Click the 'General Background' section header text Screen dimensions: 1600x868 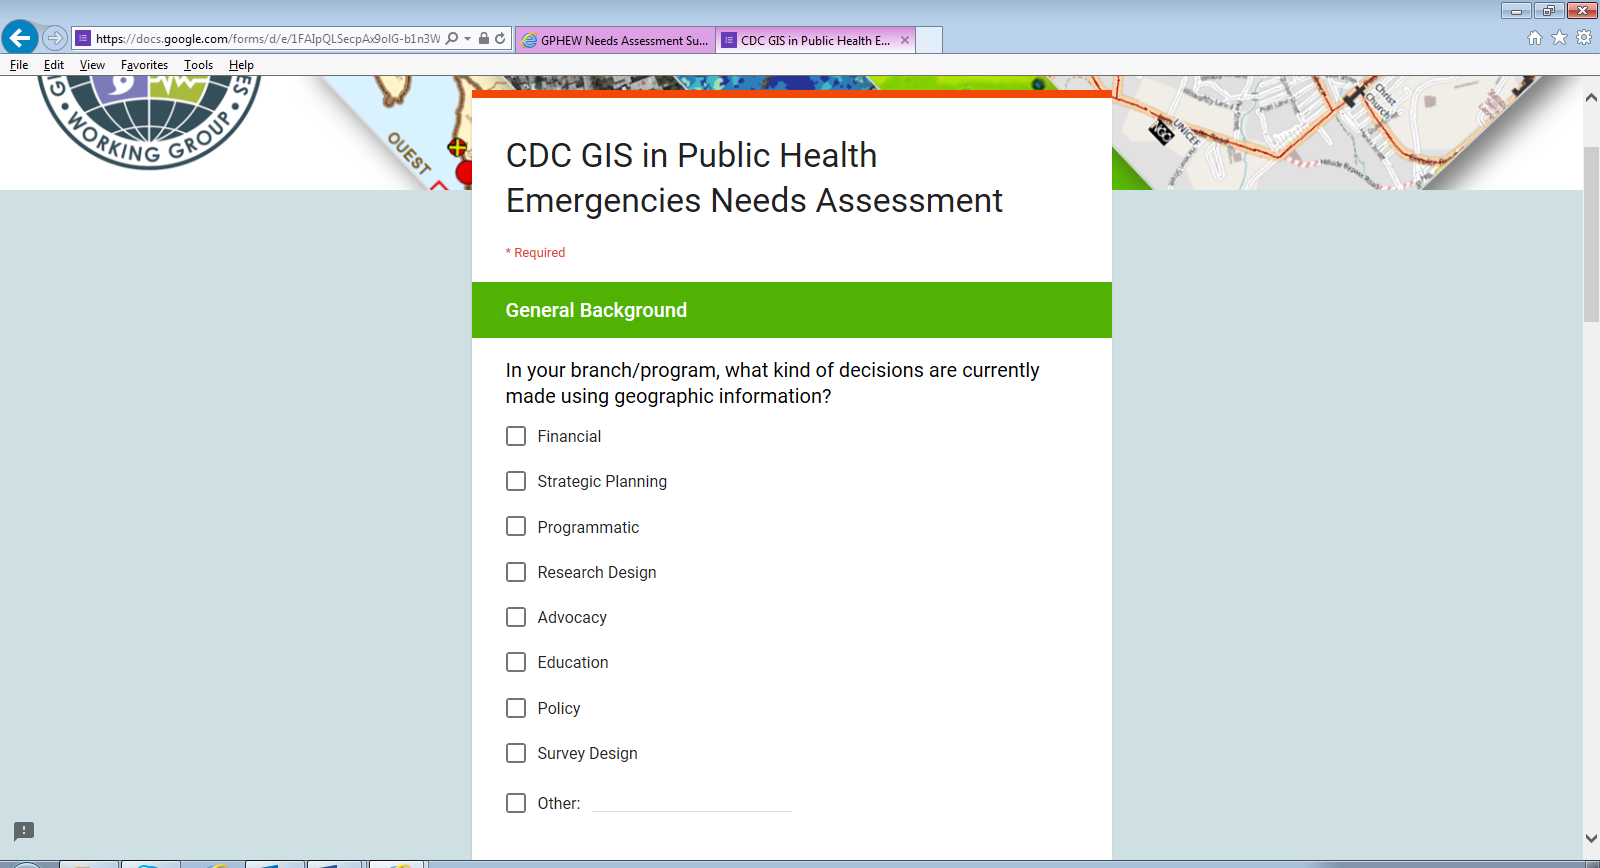596,310
